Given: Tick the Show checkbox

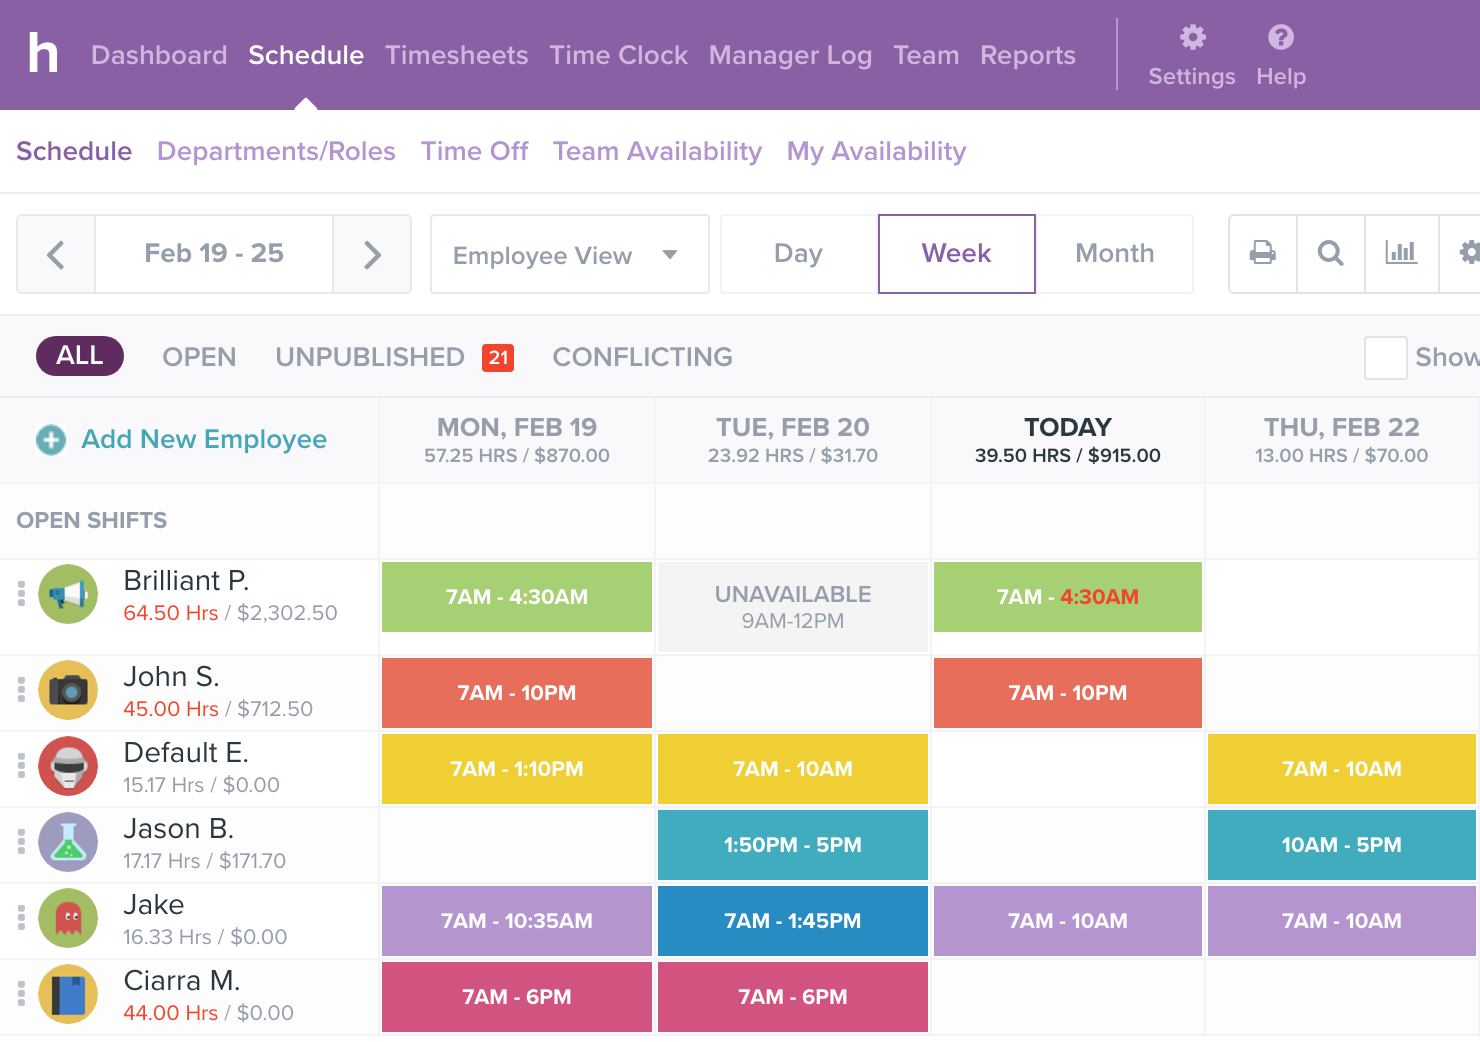Looking at the screenshot, I should pyautogui.click(x=1385, y=358).
